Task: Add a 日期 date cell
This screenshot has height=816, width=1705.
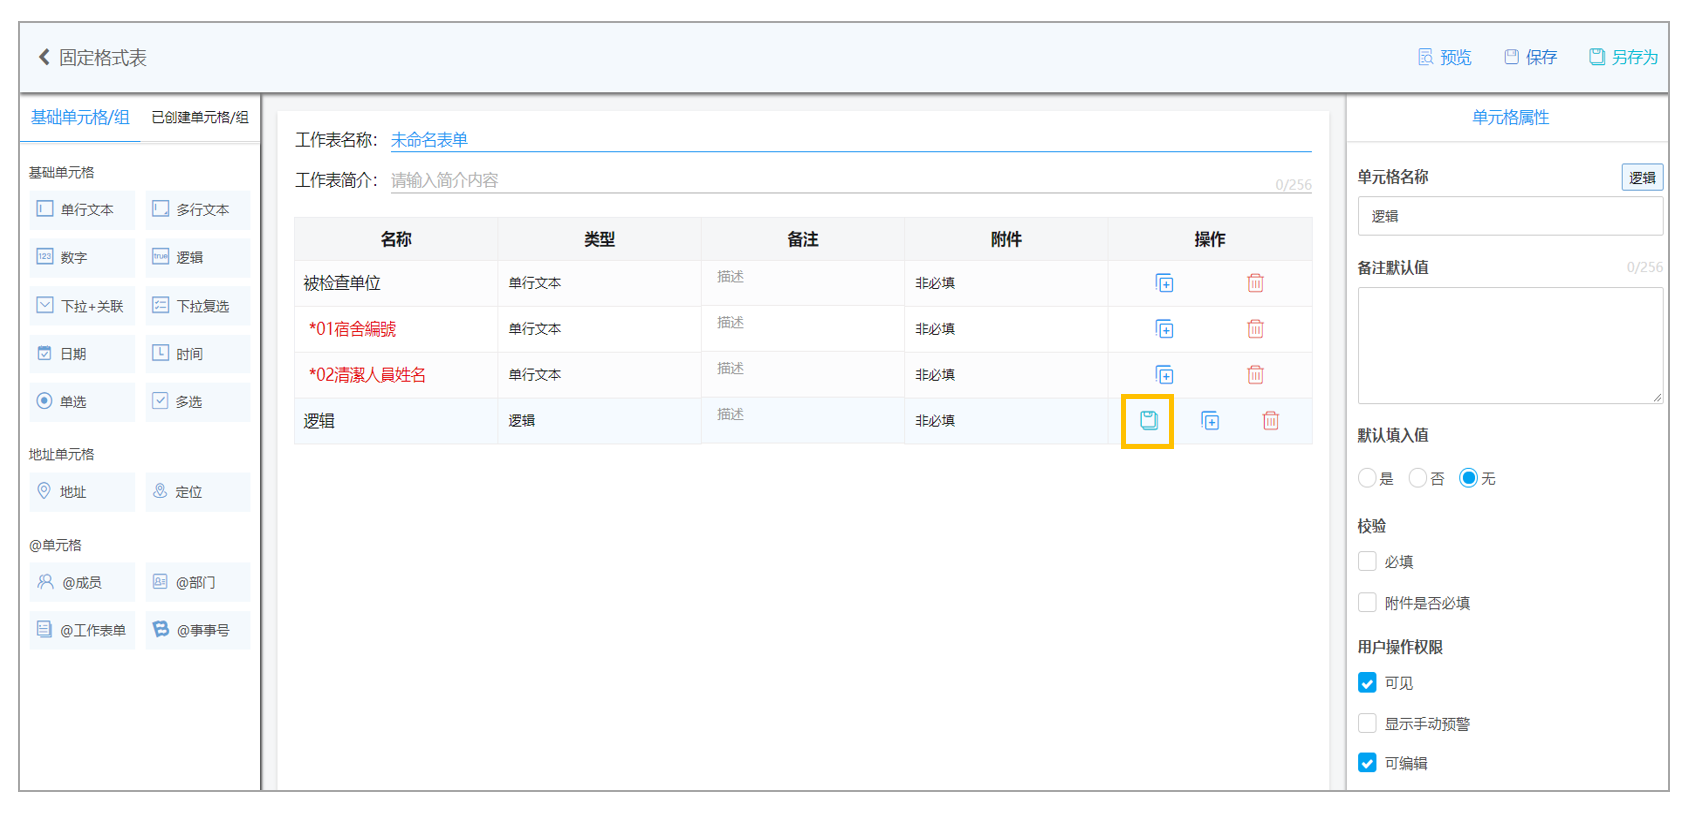Action: click(x=82, y=354)
